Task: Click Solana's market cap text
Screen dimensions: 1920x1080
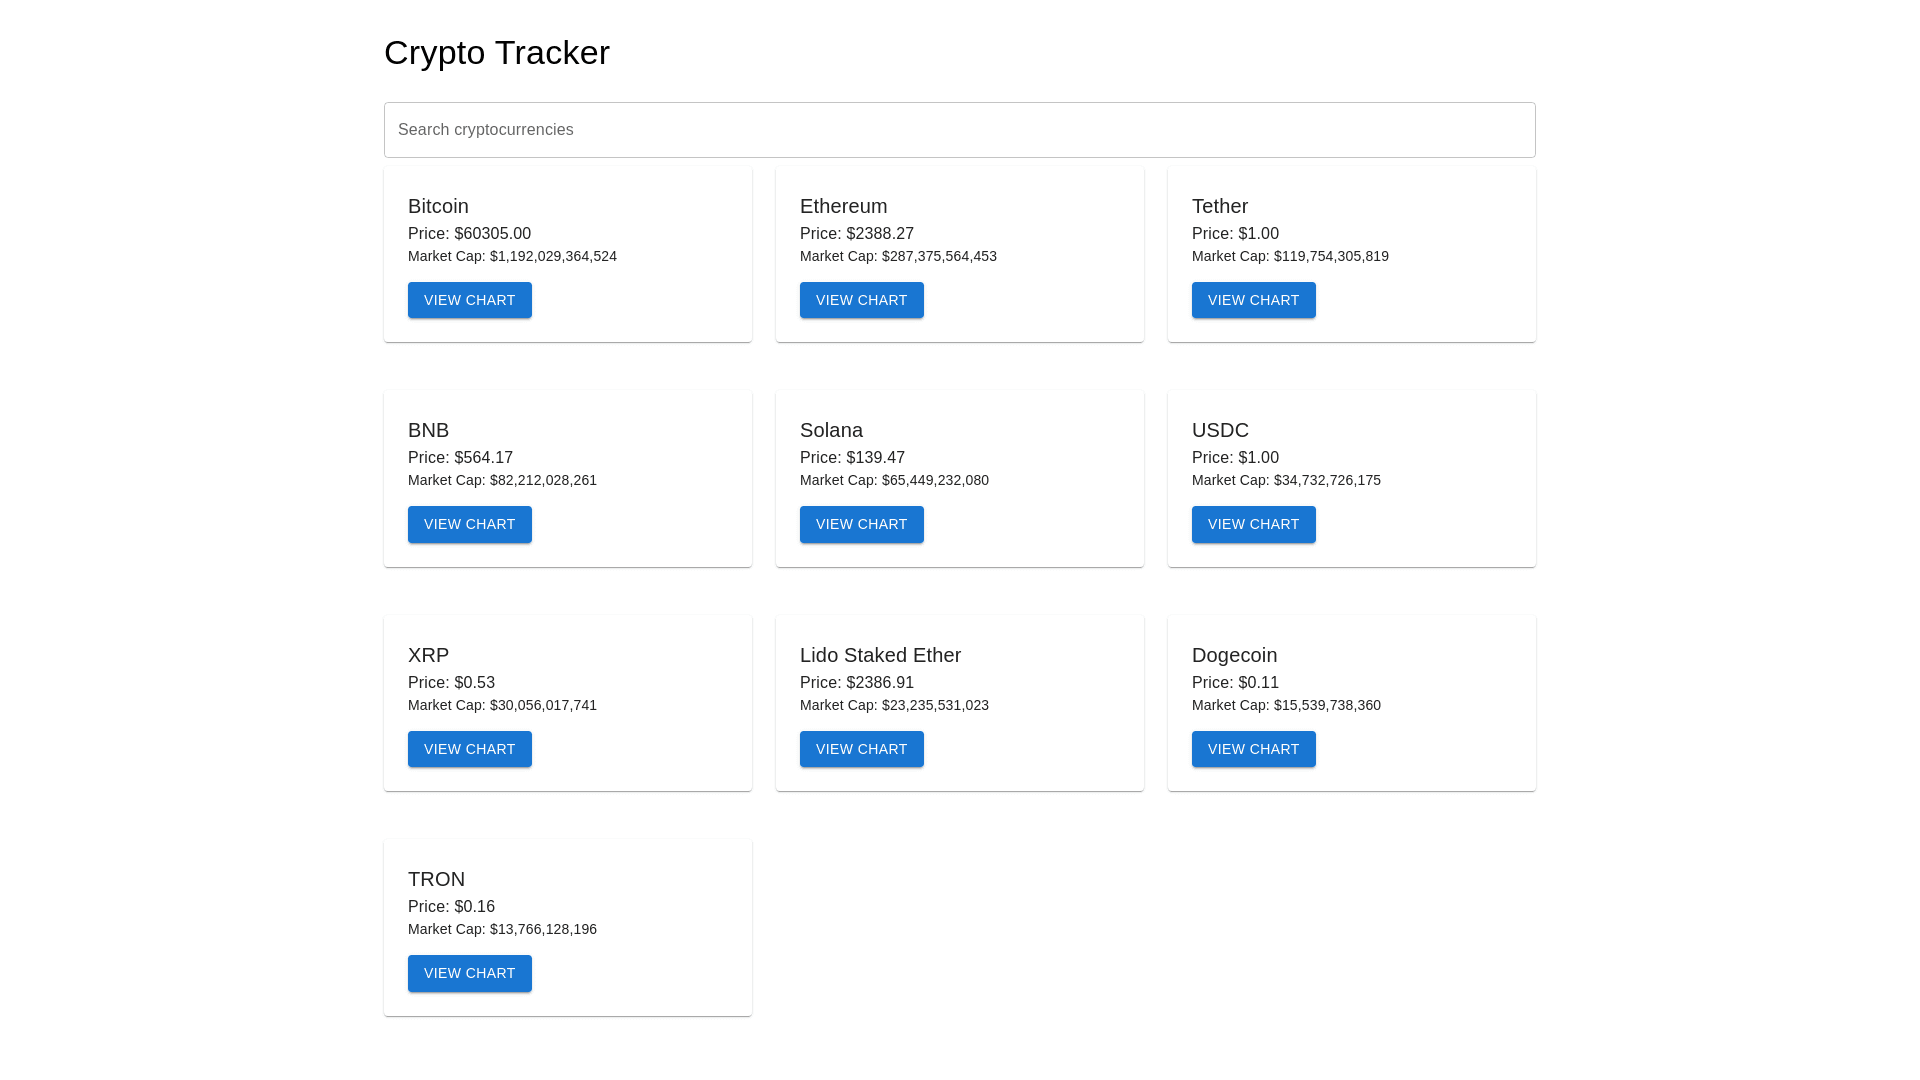Action: pos(894,480)
